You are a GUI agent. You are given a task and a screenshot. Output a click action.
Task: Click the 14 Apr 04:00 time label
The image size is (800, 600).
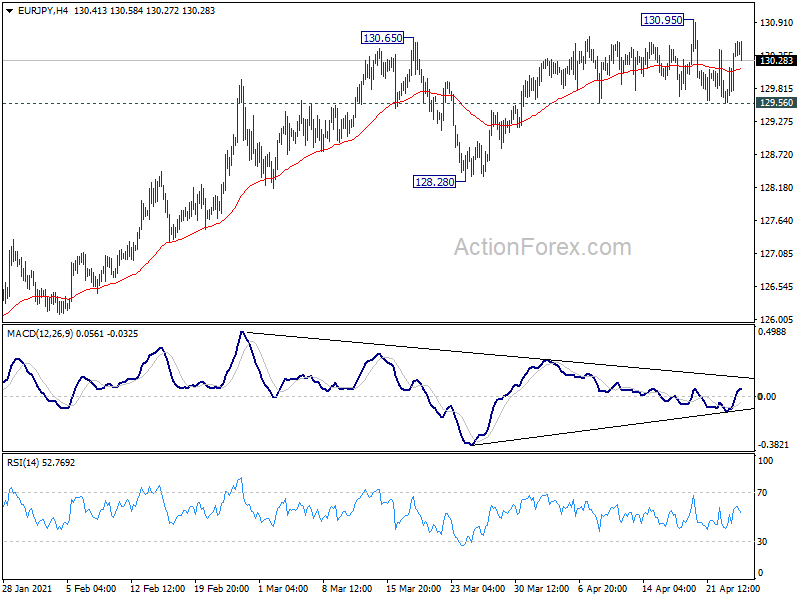pyautogui.click(x=669, y=588)
